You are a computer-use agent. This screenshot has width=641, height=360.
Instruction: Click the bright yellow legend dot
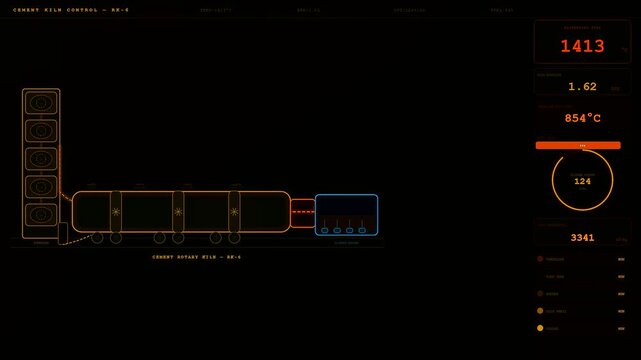[540, 328]
